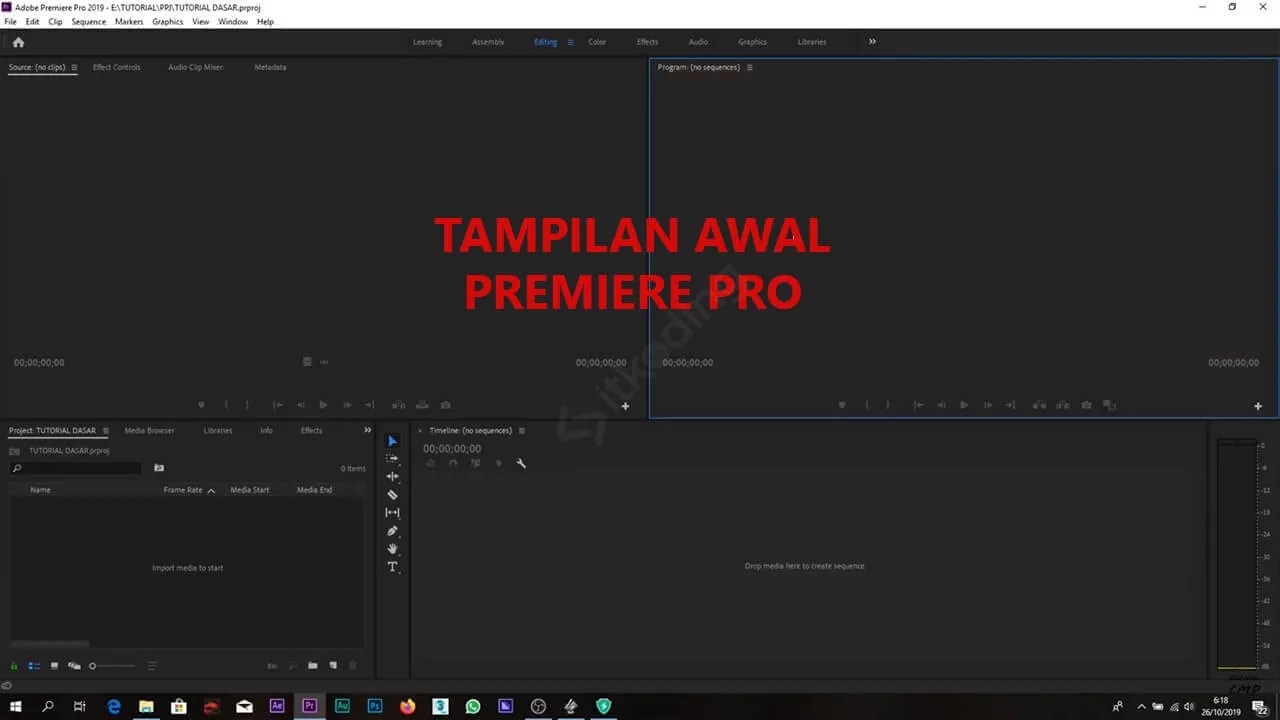Select the Type tool
This screenshot has height=720, width=1280.
point(392,567)
